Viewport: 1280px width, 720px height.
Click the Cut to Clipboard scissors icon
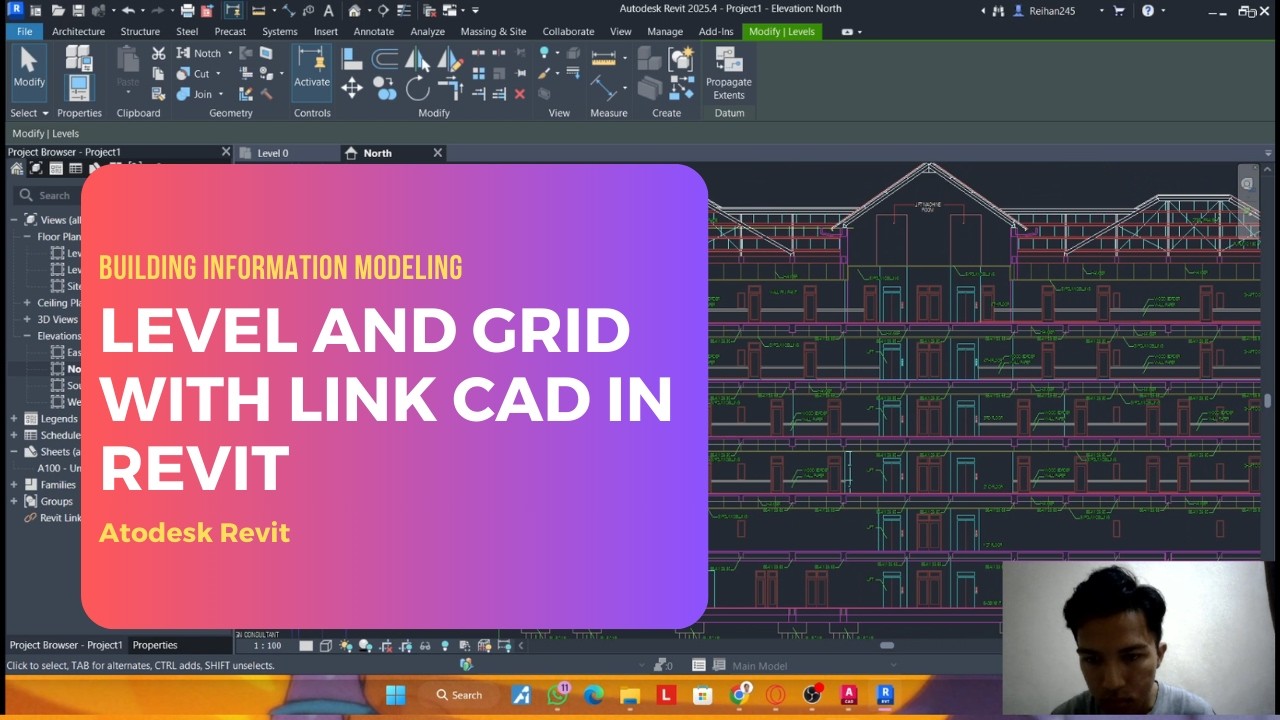(159, 53)
